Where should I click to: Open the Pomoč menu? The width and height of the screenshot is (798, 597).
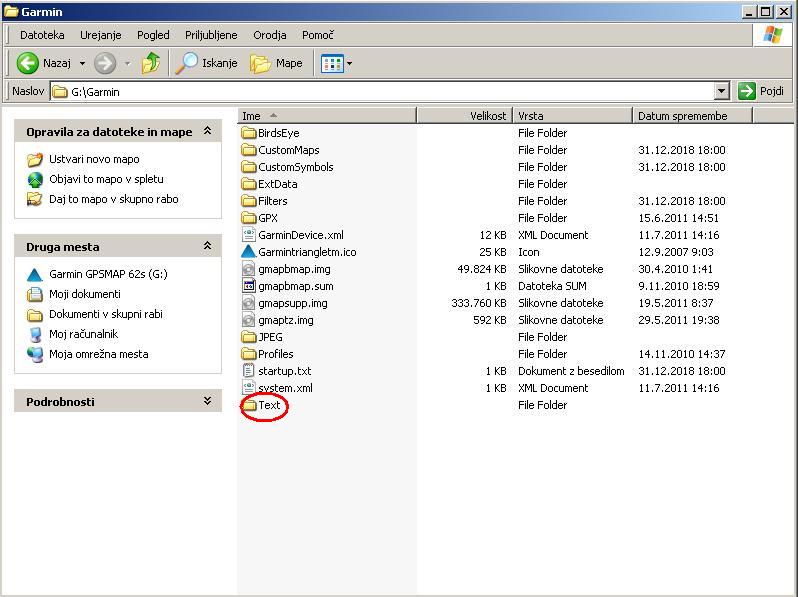(x=318, y=35)
